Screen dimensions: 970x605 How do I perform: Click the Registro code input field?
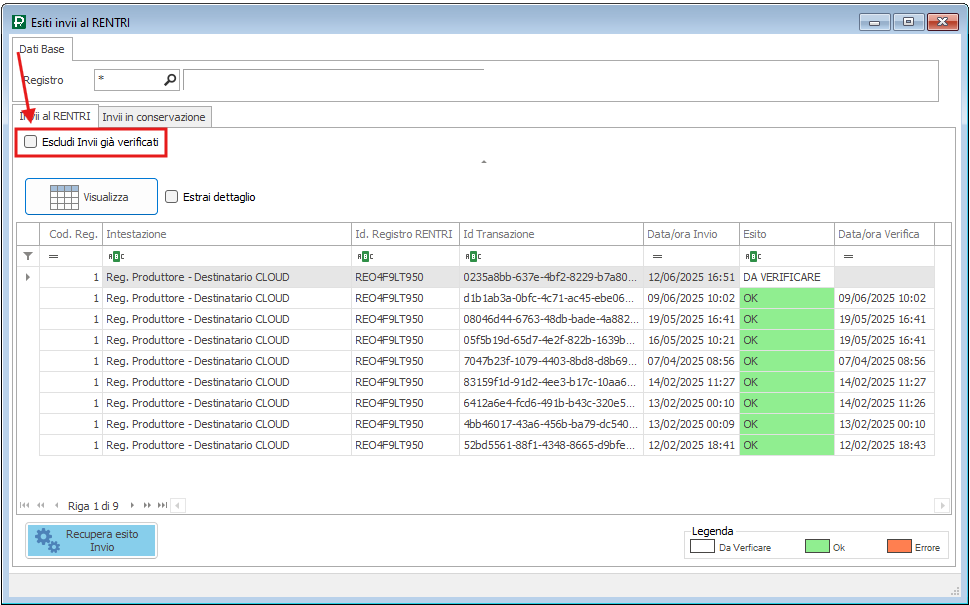(128, 80)
